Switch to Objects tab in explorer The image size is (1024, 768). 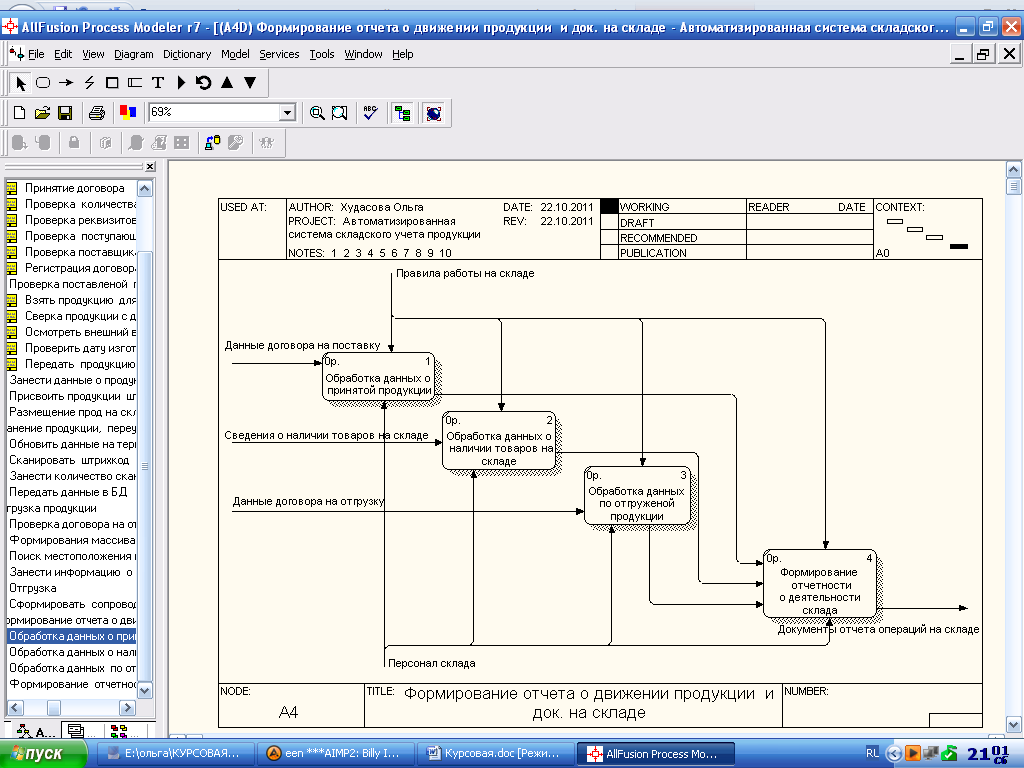click(x=124, y=731)
